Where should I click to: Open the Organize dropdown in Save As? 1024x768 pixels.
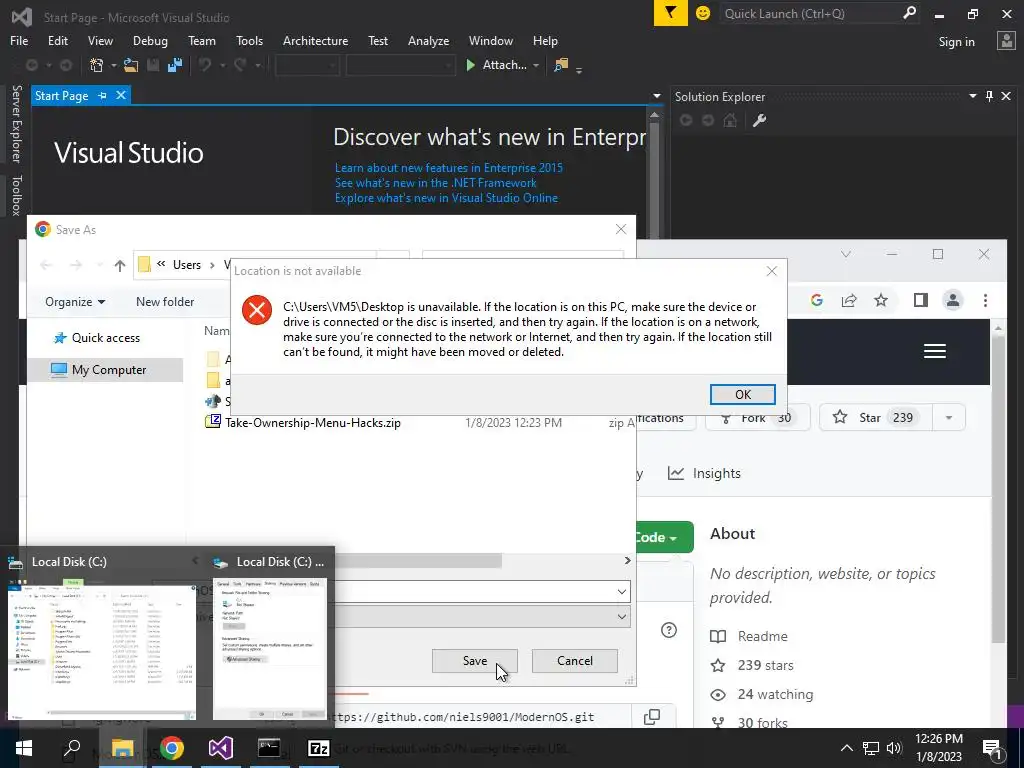click(x=74, y=302)
